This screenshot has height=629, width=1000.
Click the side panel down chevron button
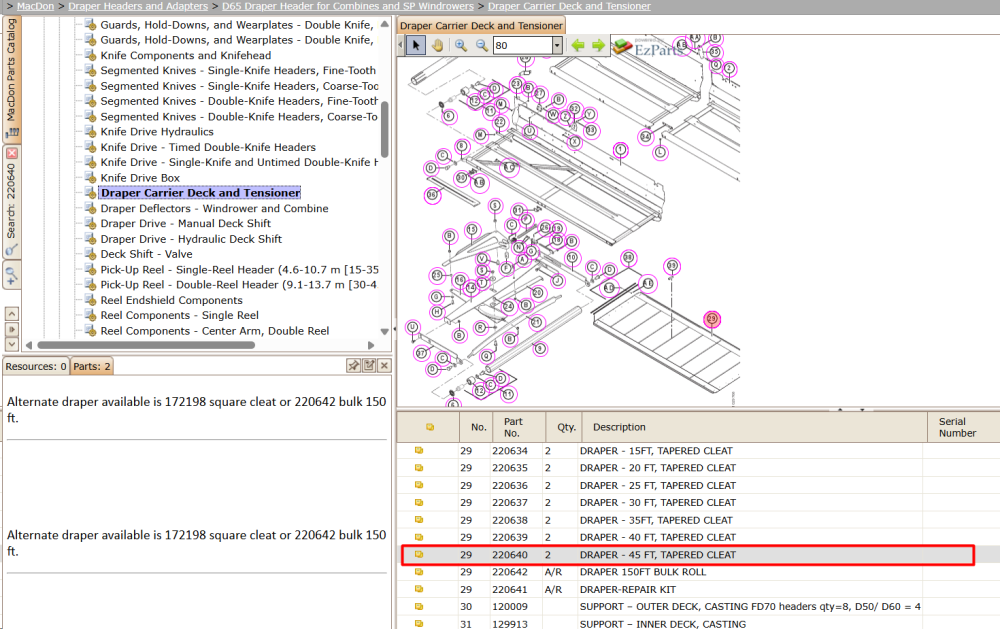(x=11, y=344)
